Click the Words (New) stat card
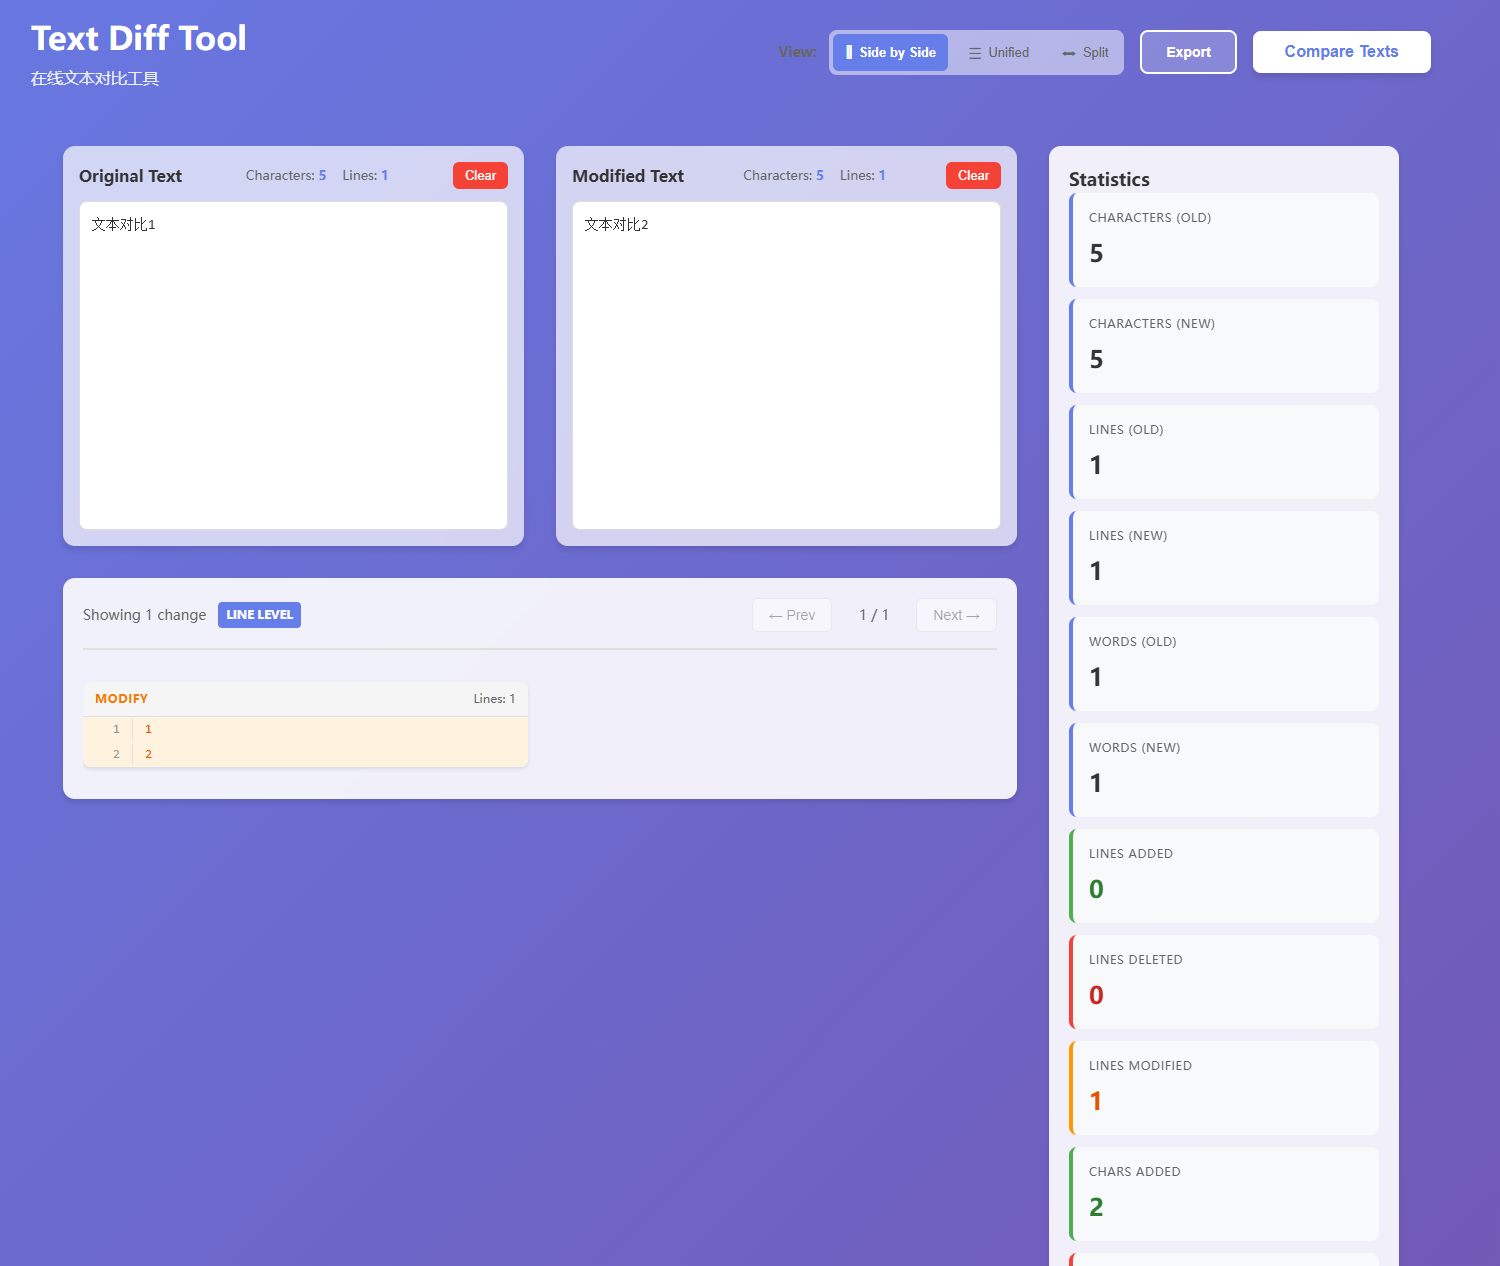Image resolution: width=1500 pixels, height=1266 pixels. [x=1224, y=770]
